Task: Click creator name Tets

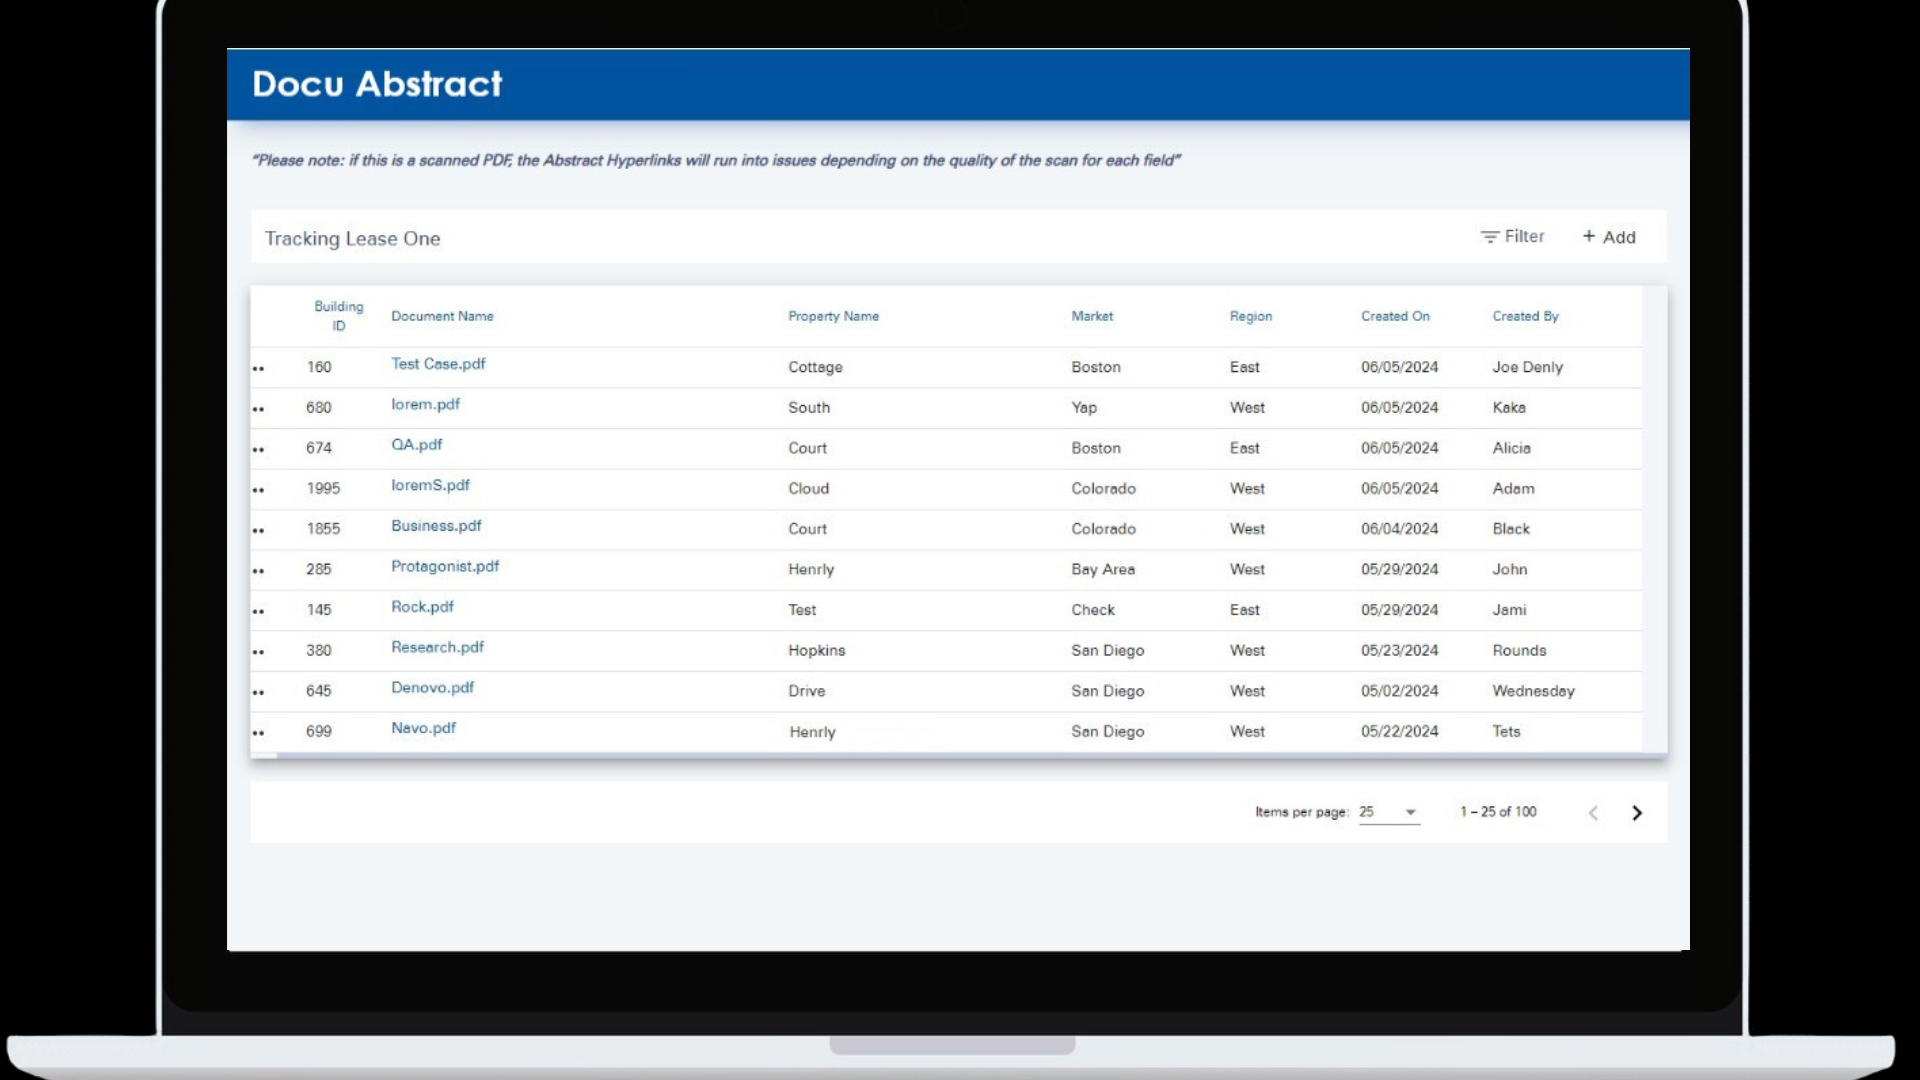Action: [1506, 731]
